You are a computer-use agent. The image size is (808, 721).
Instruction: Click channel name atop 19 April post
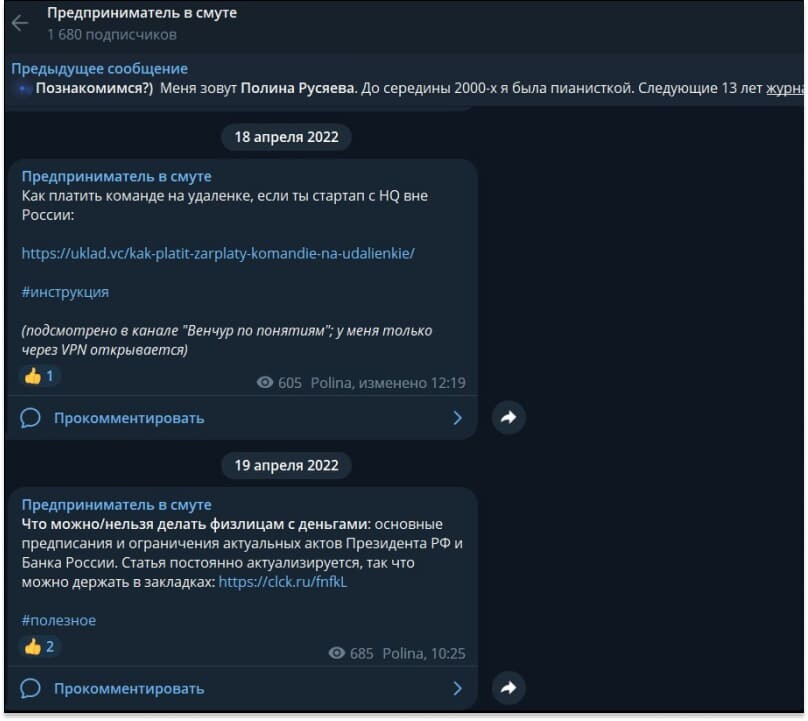116,505
